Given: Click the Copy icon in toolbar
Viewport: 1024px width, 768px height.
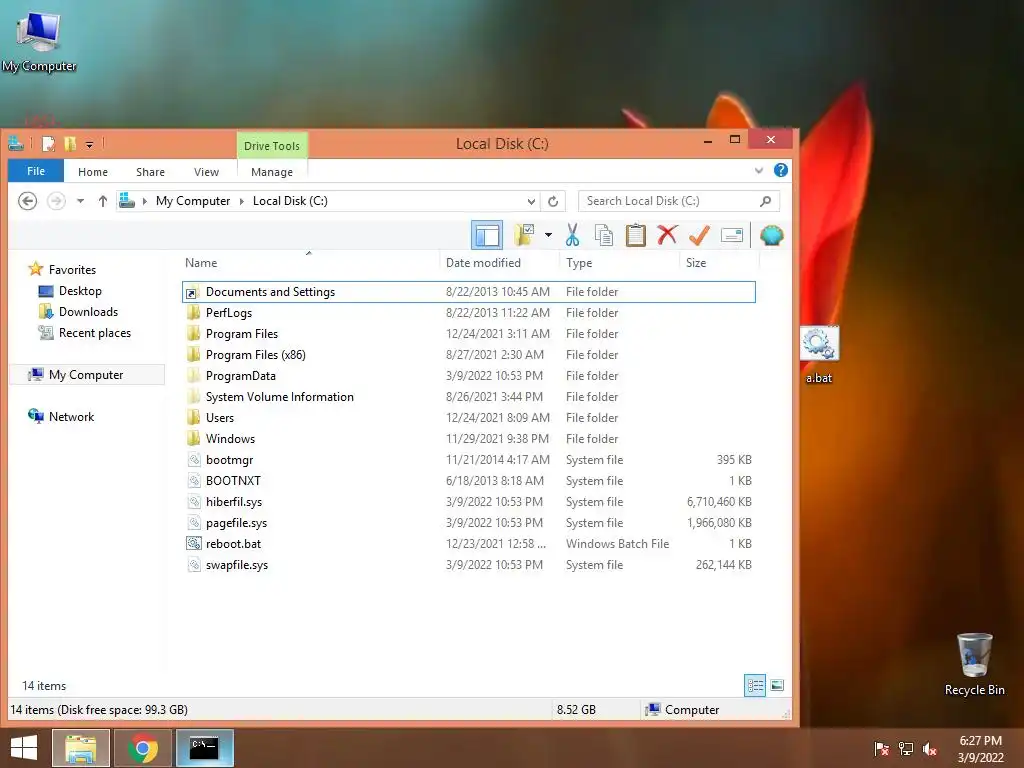Looking at the screenshot, I should coord(604,235).
